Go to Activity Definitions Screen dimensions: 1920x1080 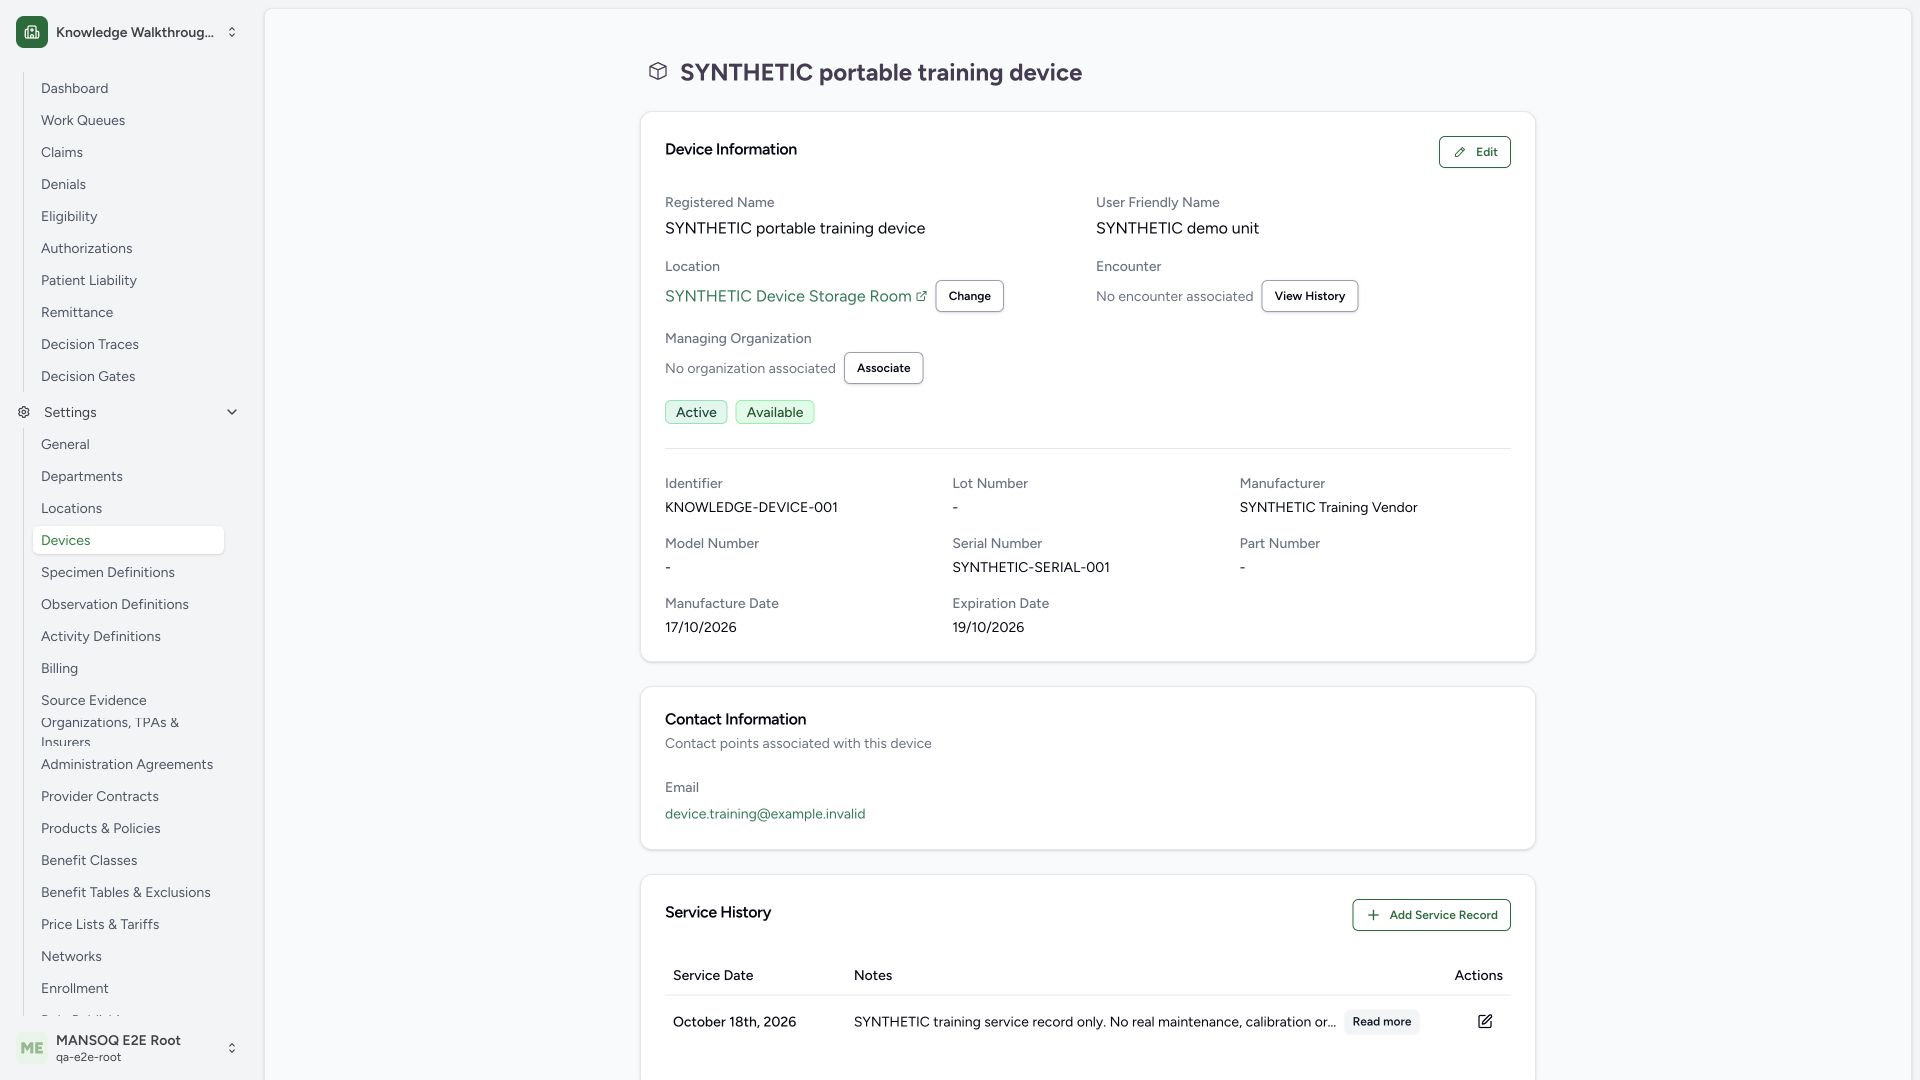128,636
